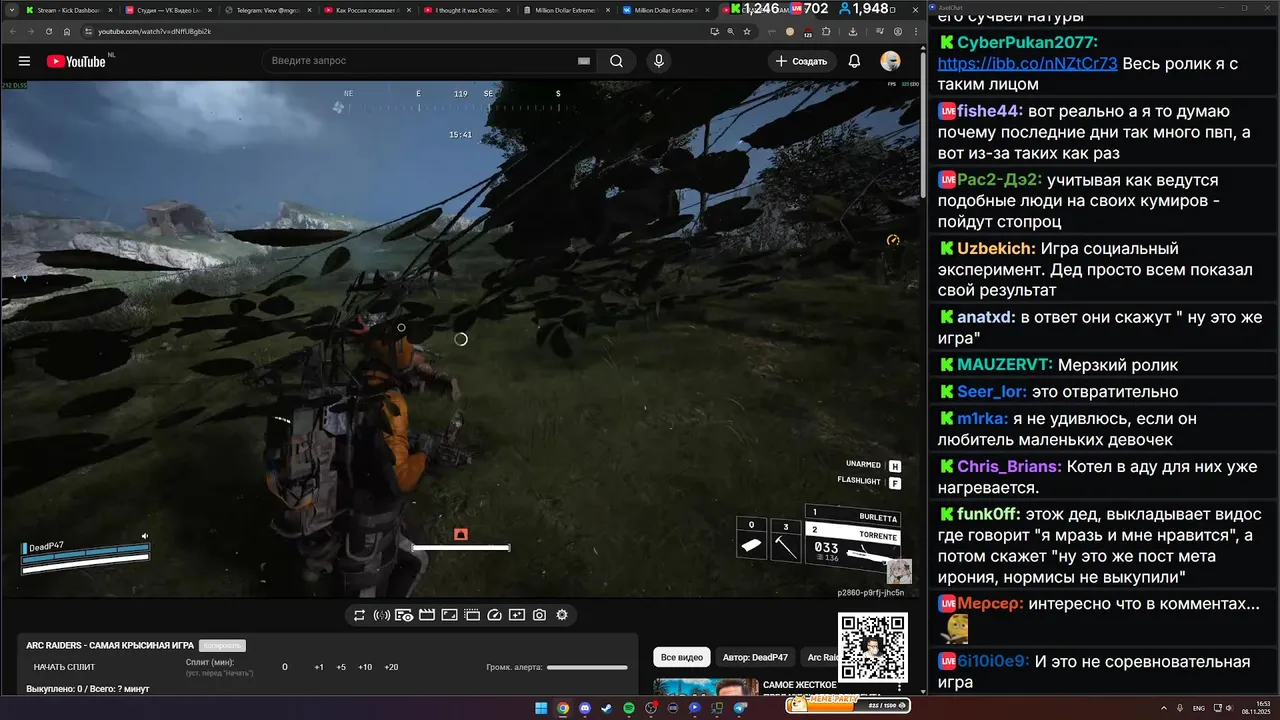Click the card-with-eye visibility icon
The image size is (1280, 720).
404,615
